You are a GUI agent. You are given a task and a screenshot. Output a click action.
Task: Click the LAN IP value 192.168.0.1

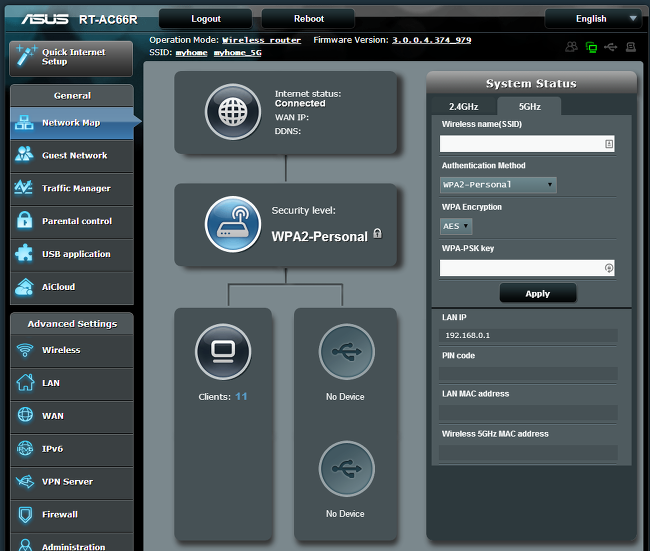(x=468, y=335)
